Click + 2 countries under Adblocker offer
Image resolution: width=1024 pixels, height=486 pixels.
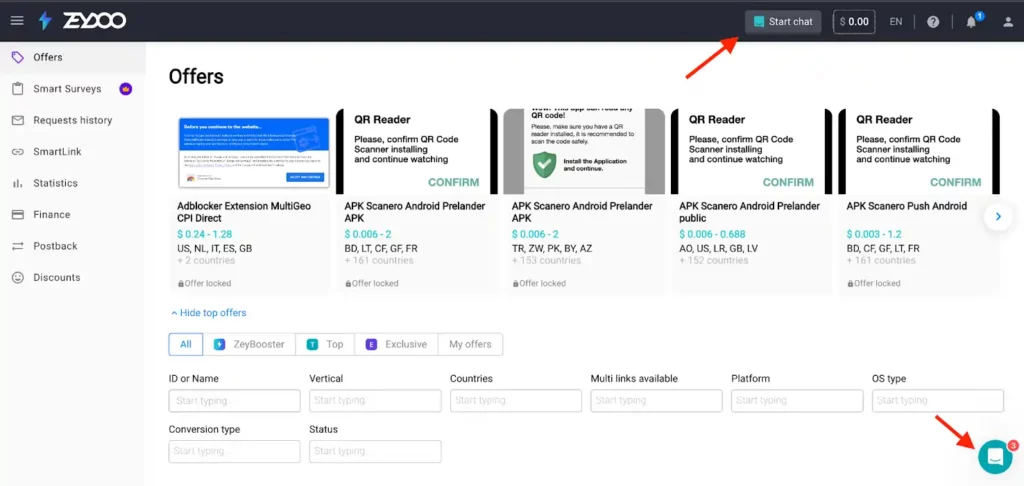click(206, 261)
